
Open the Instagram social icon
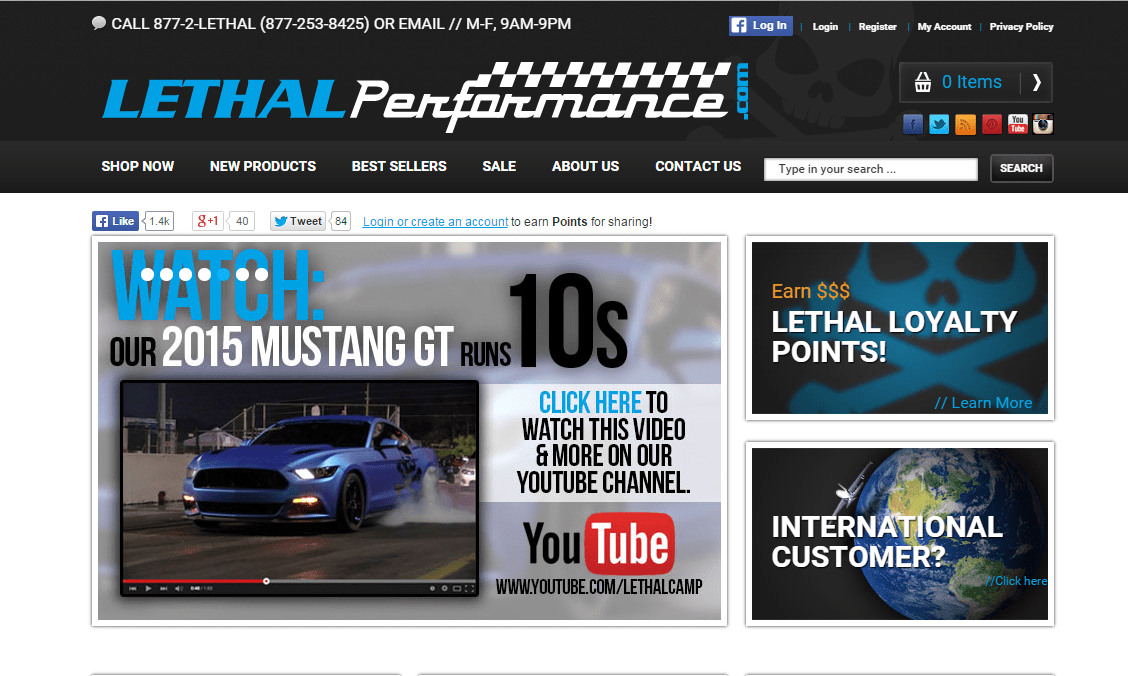point(1043,124)
